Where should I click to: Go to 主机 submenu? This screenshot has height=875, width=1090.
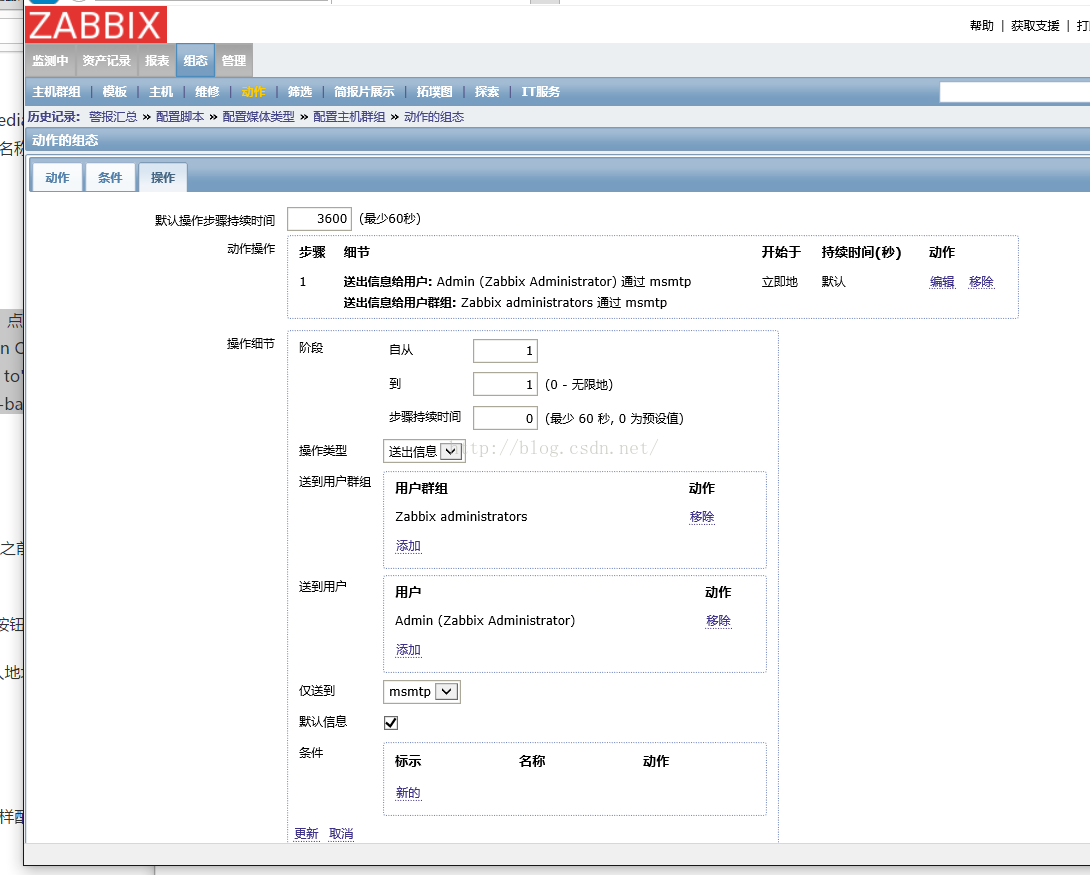[x=161, y=92]
